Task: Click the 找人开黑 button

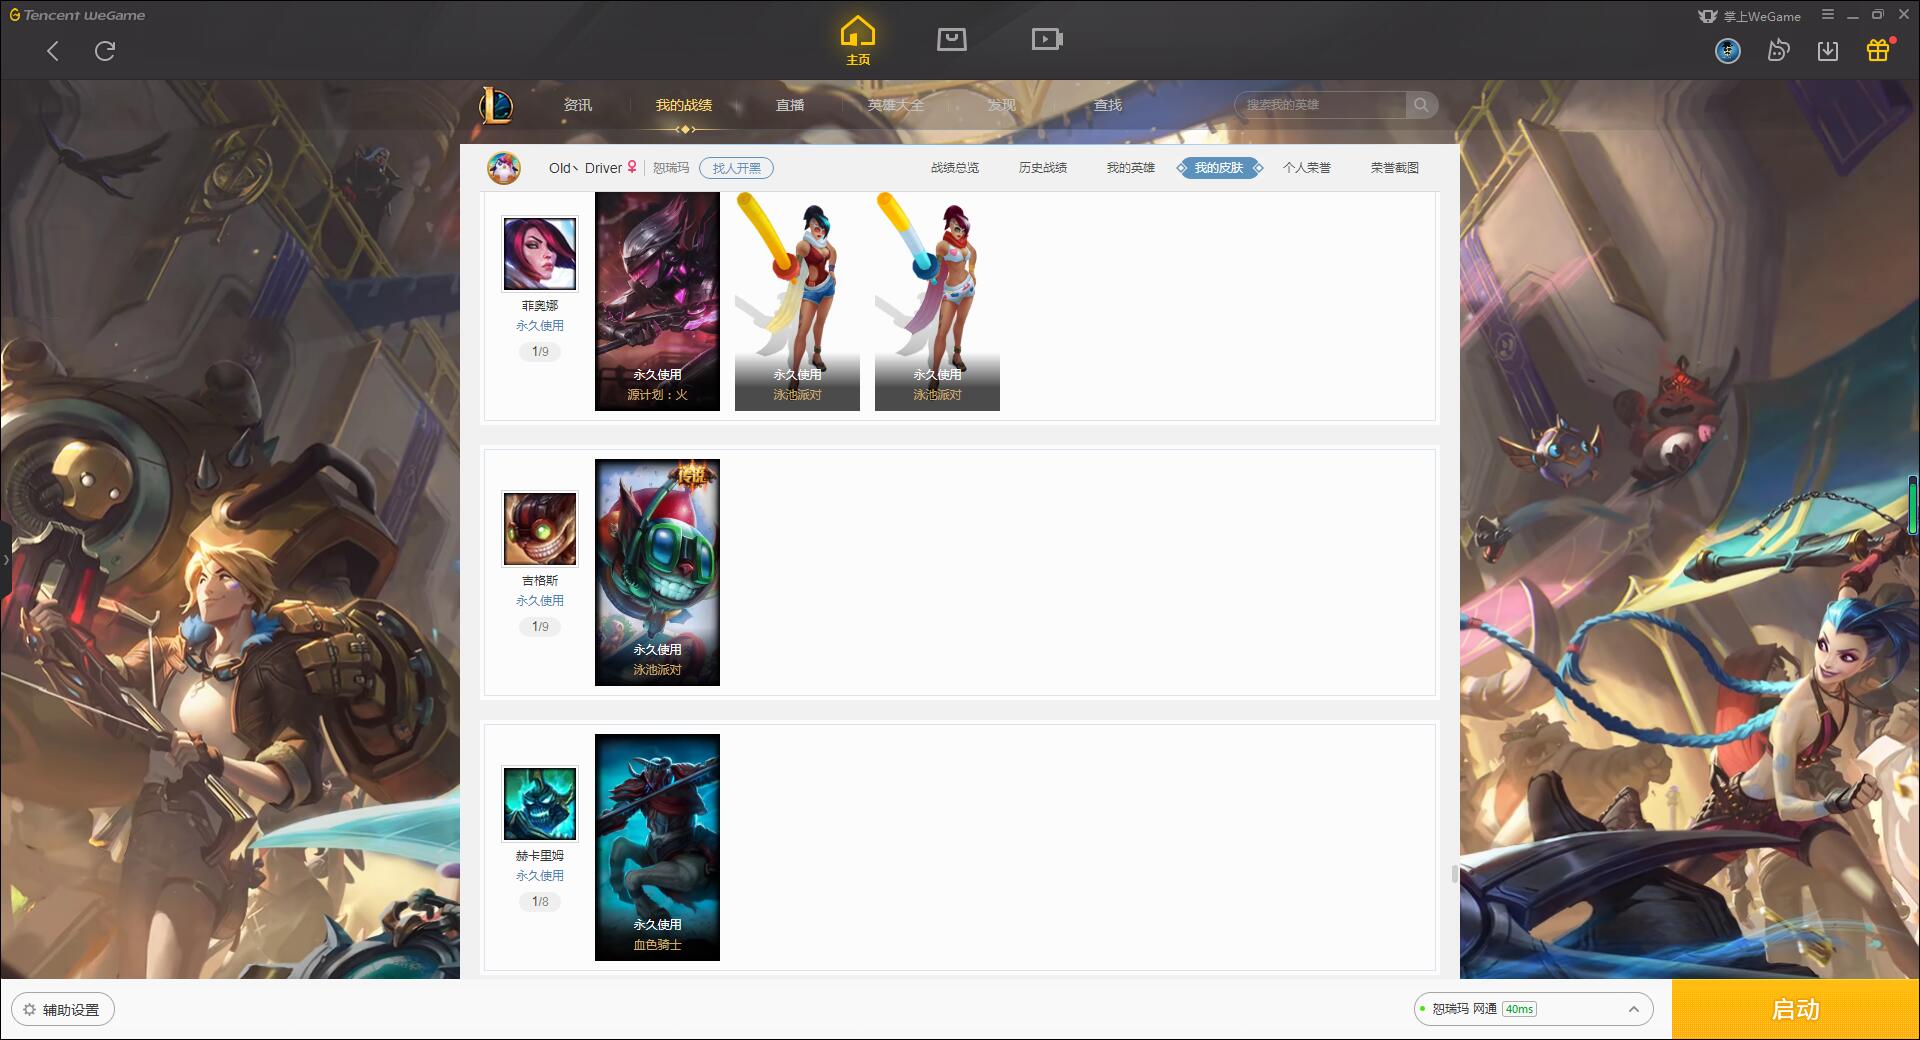Action: [x=737, y=168]
